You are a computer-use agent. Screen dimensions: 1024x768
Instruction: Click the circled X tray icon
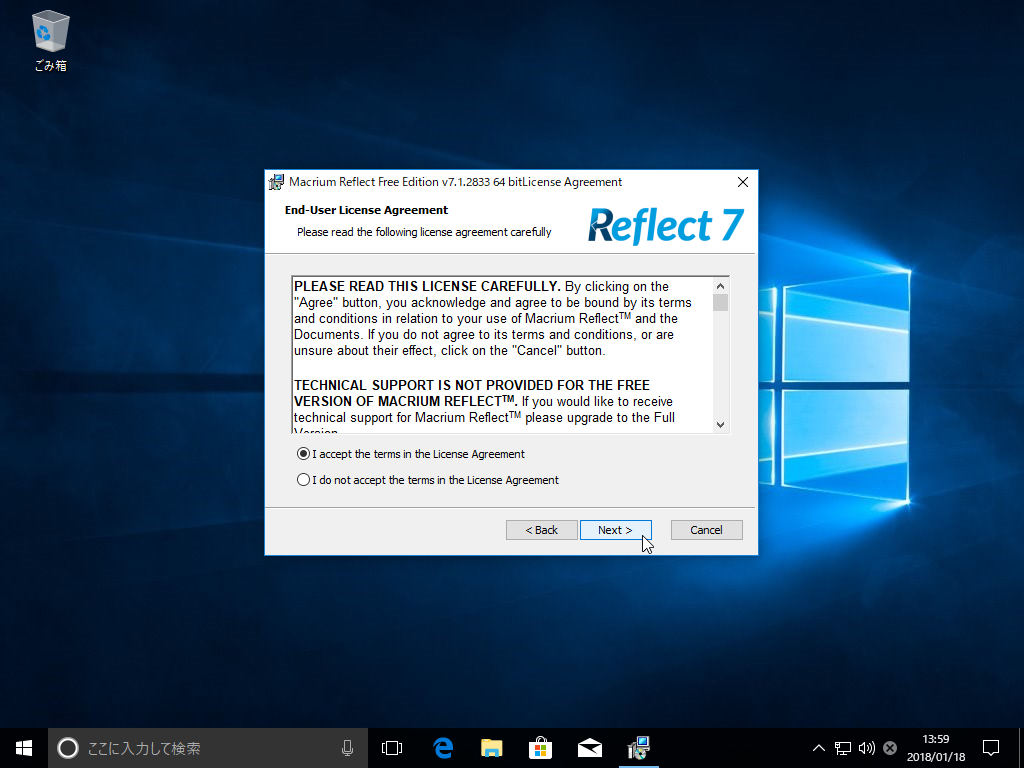[889, 748]
